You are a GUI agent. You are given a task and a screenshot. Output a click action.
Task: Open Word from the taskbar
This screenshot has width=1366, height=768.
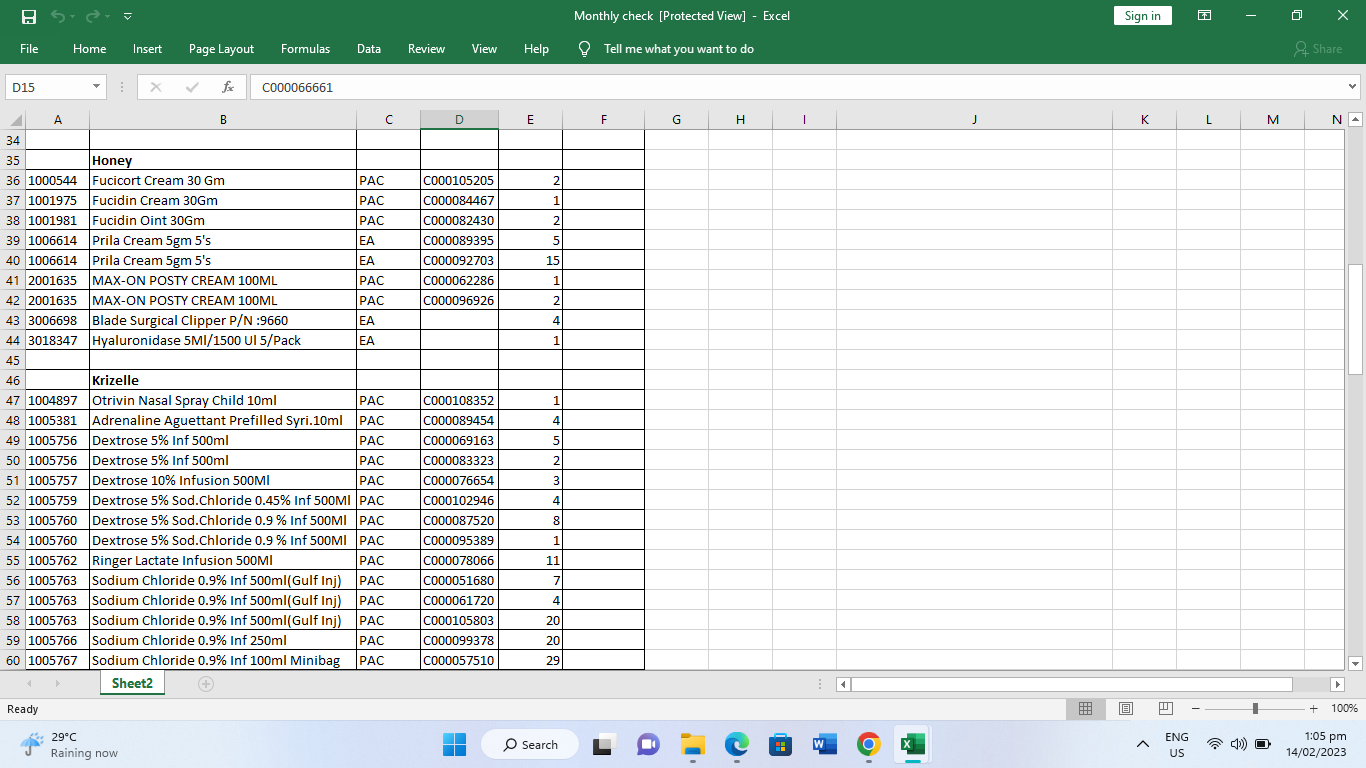pyautogui.click(x=825, y=744)
